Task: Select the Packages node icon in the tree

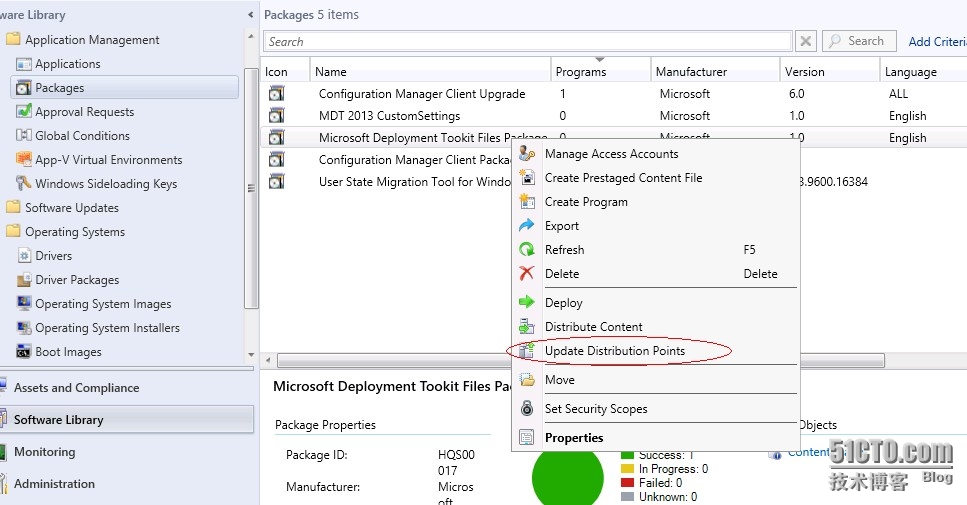Action: coord(23,88)
